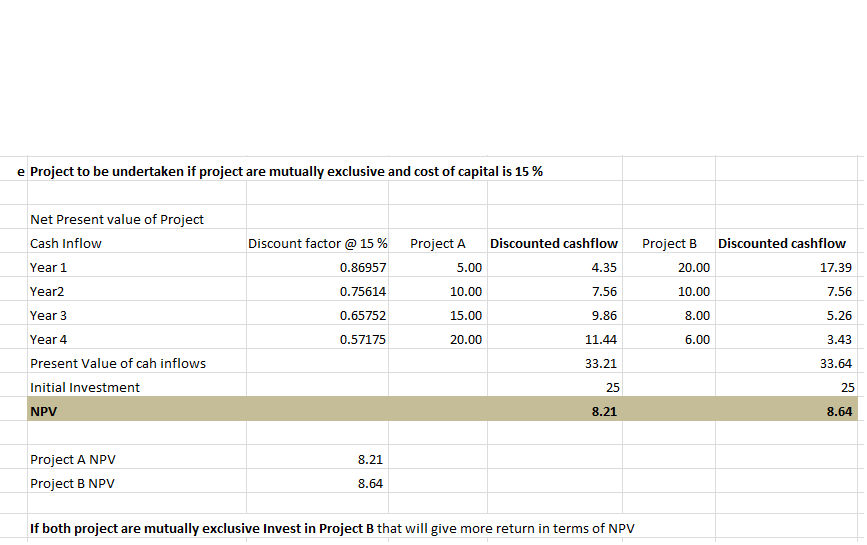The width and height of the screenshot is (867, 545).
Task: Select the shaded NPV value 8.21
Action: (604, 409)
